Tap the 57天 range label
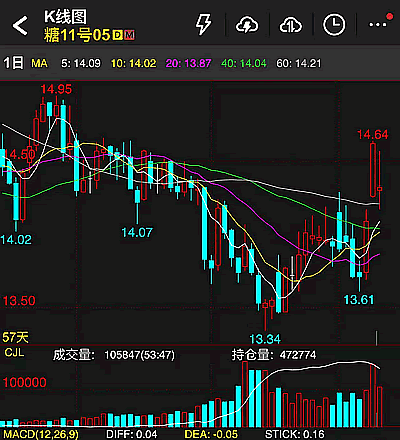 pos(15,337)
